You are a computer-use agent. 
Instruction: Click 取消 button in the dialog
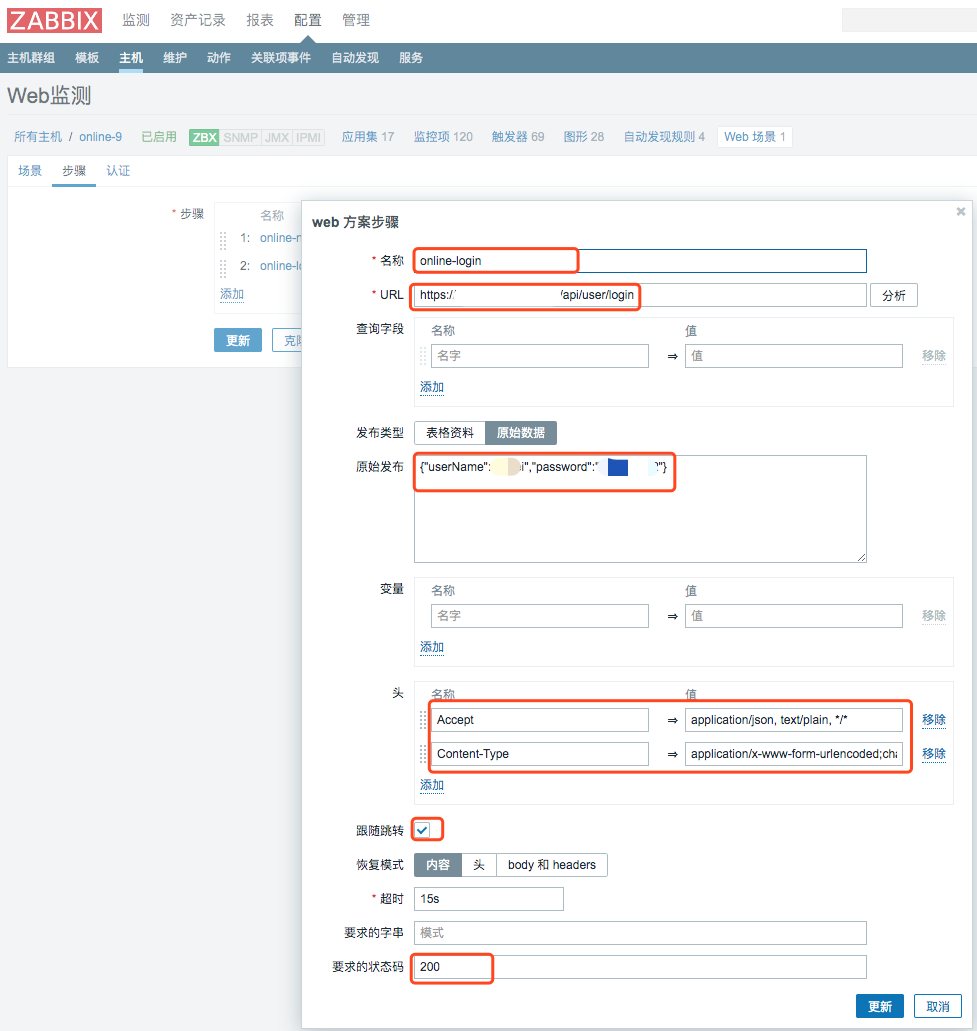(938, 1007)
